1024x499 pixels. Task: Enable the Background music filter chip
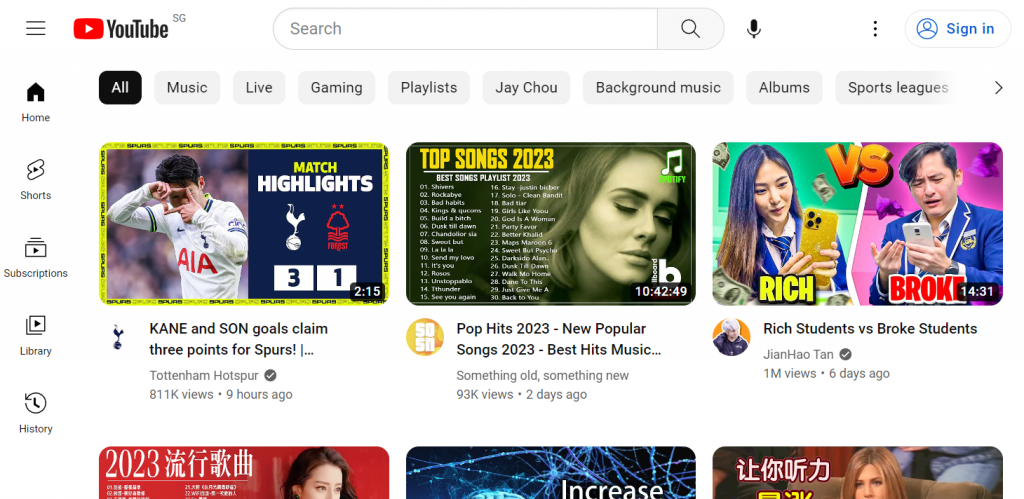tap(658, 88)
